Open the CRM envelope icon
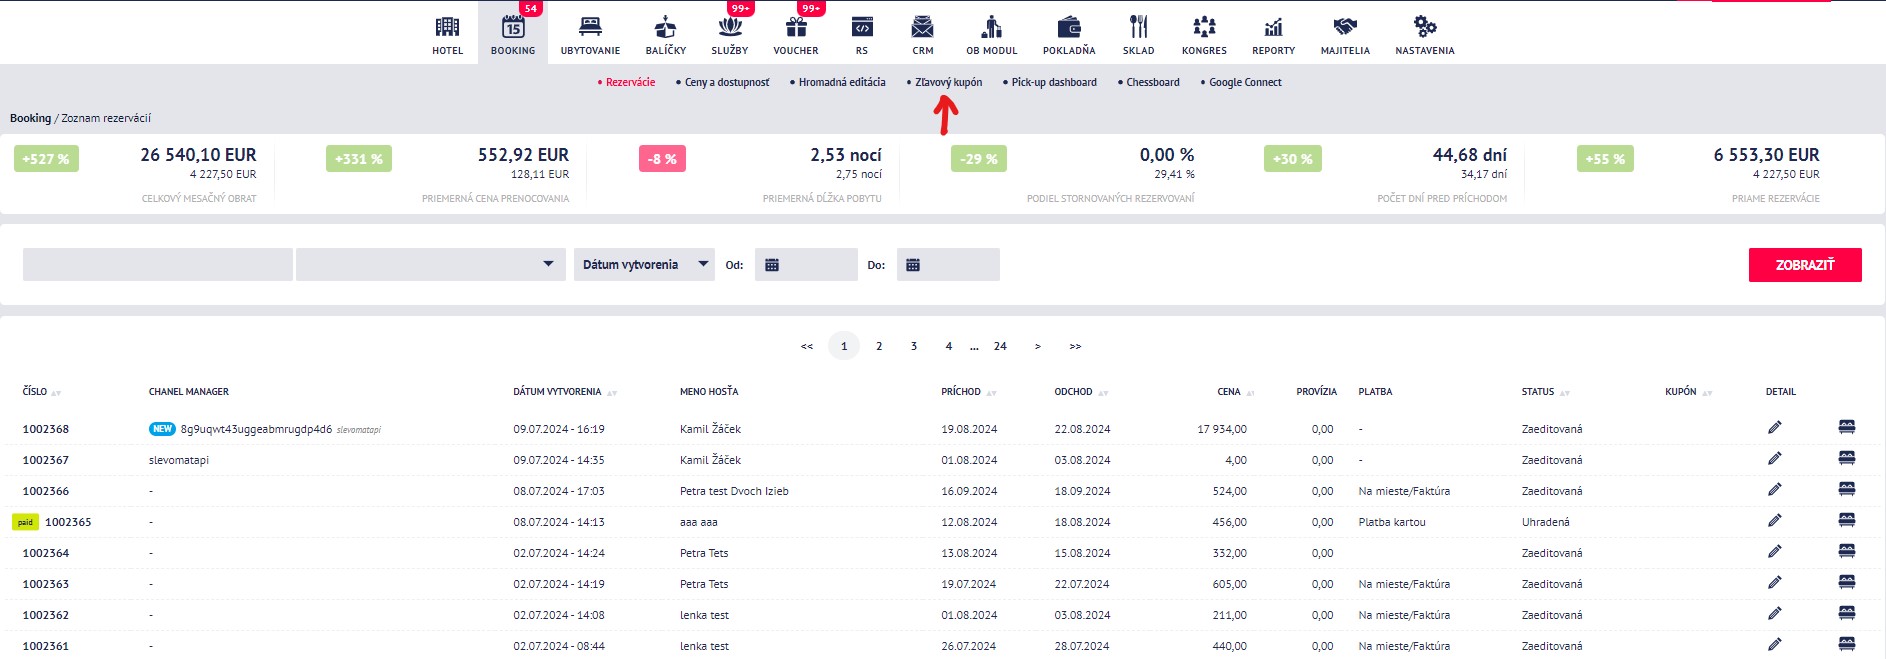This screenshot has height=659, width=1886. pyautogui.click(x=922, y=27)
